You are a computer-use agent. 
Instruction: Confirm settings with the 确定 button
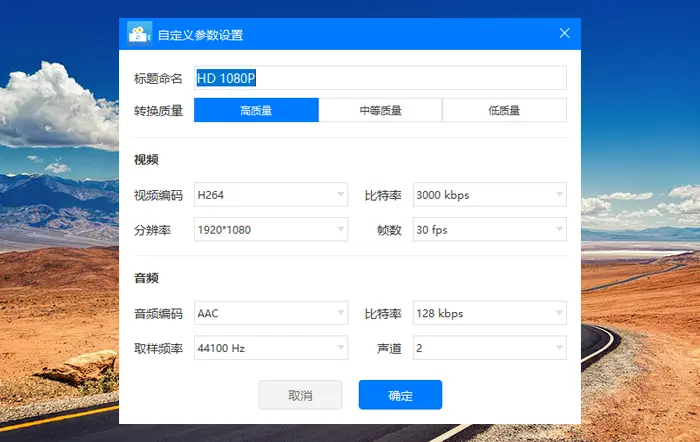(x=400, y=395)
